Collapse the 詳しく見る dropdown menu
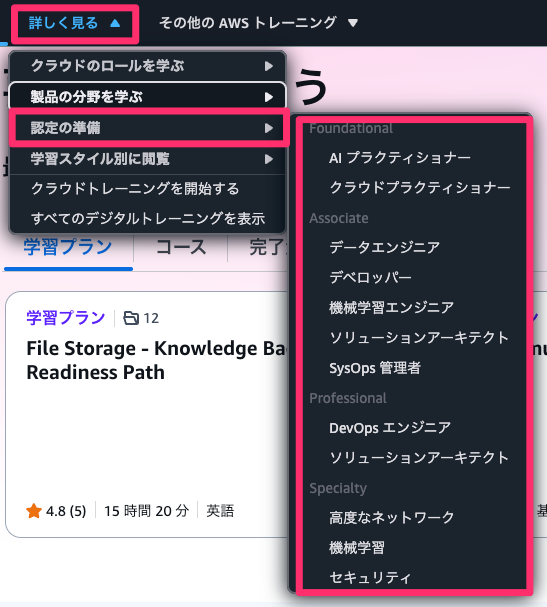Image resolution: width=547 pixels, height=607 pixels. [x=75, y=23]
